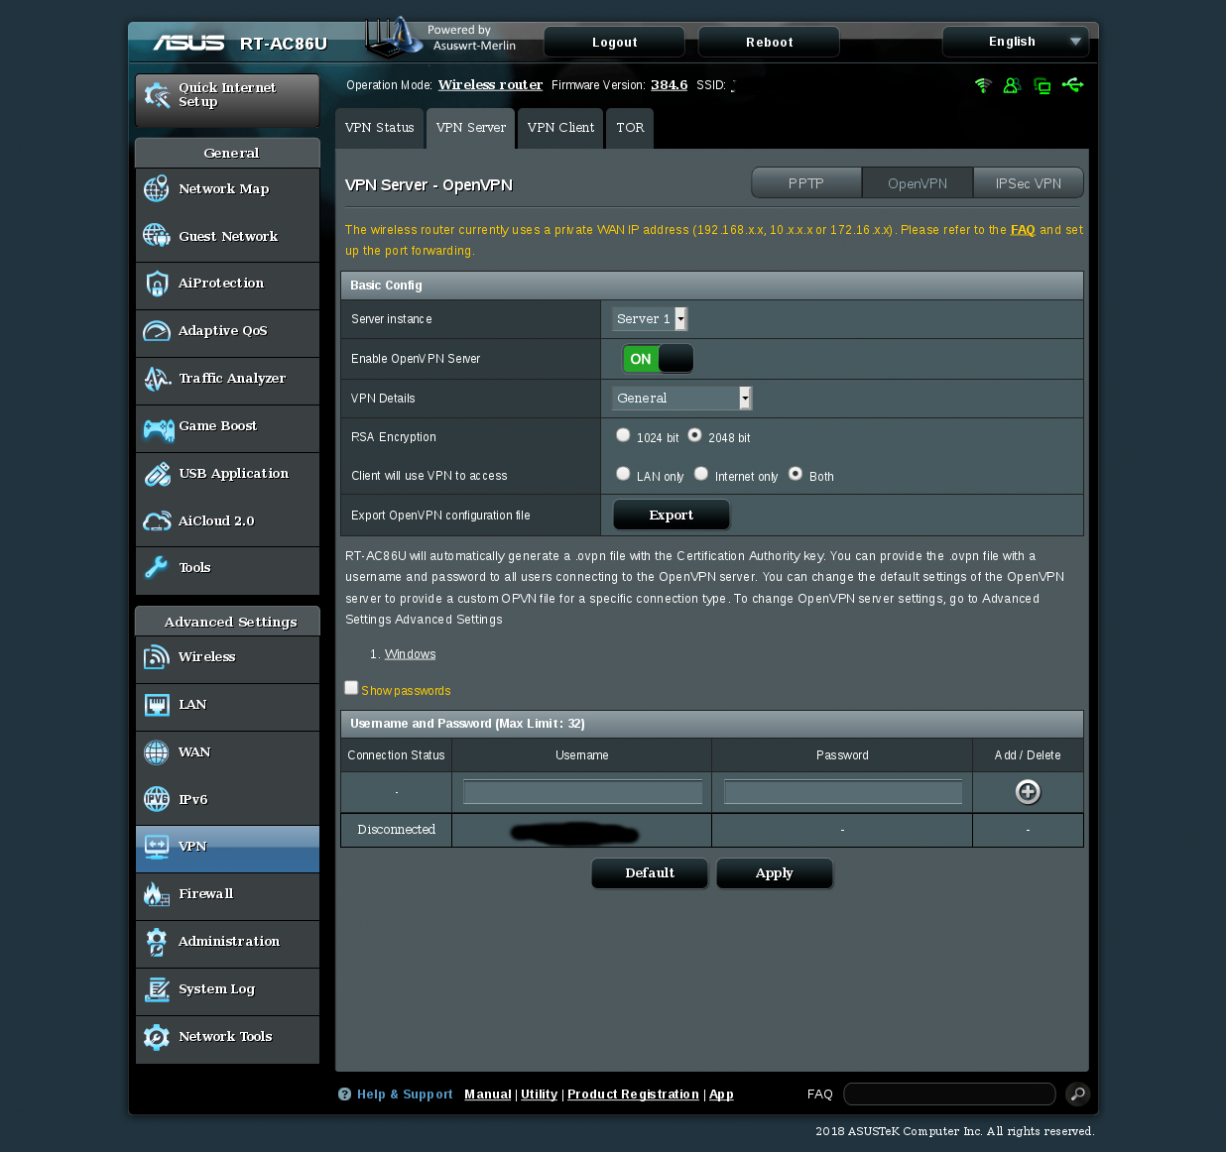The image size is (1226, 1152).
Task: Click the add user plus icon
Action: click(x=1027, y=792)
